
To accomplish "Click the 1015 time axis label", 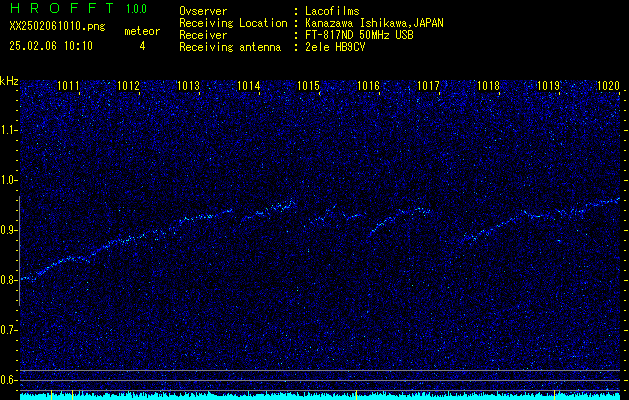I will [x=308, y=86].
